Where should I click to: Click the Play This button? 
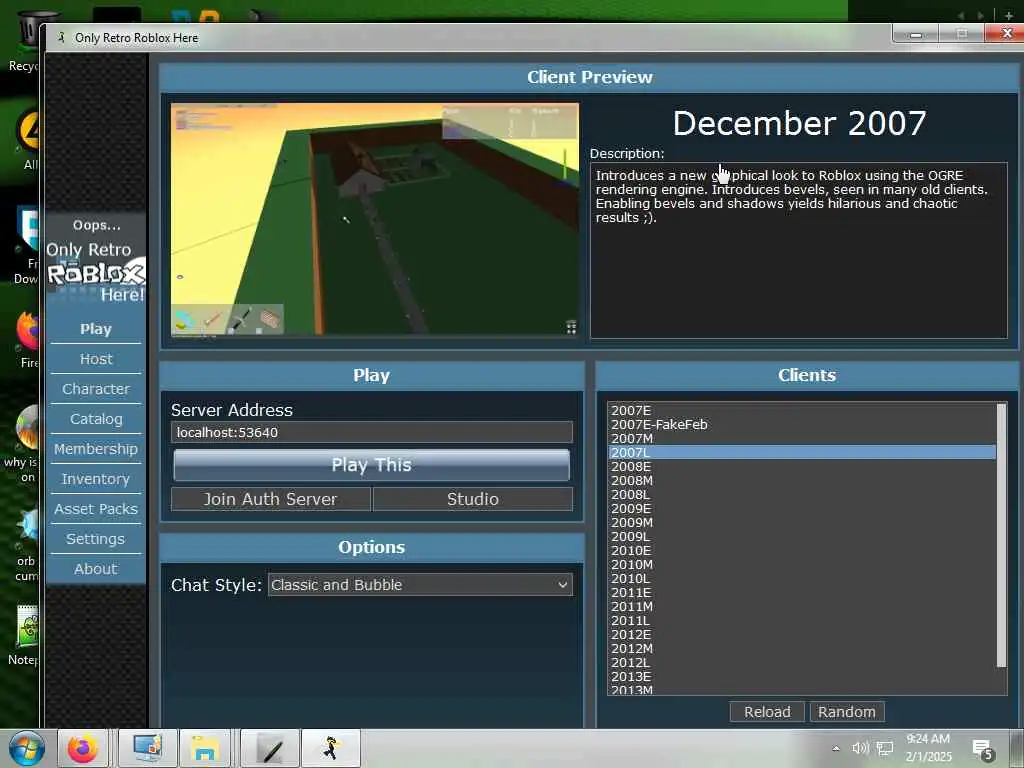point(372,465)
